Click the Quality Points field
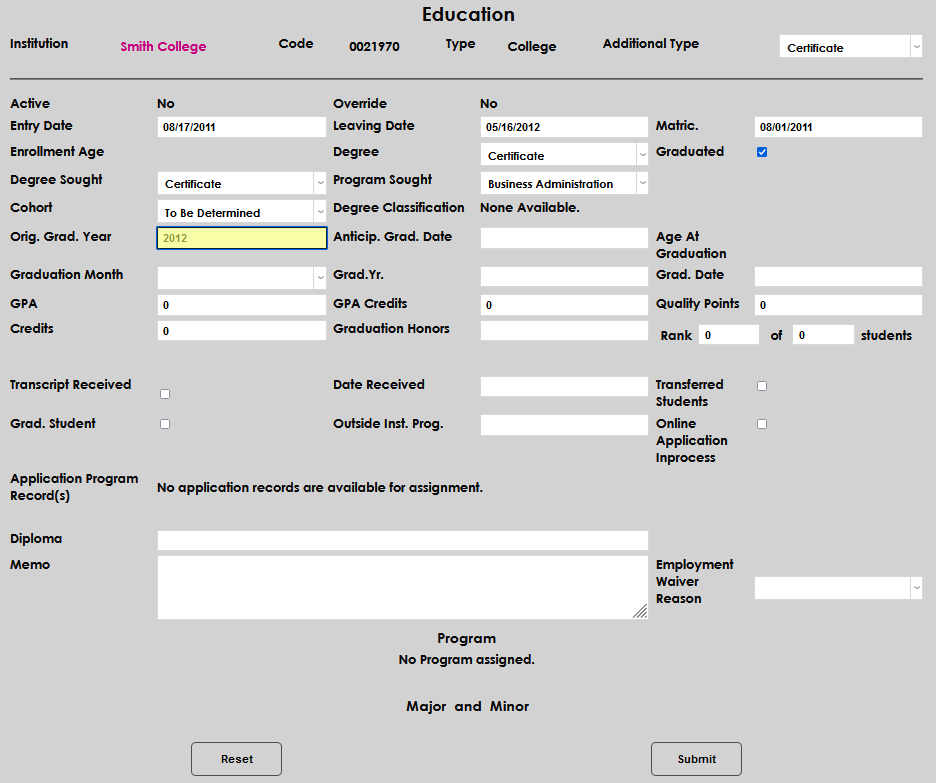The height and width of the screenshot is (783, 936). 838,305
